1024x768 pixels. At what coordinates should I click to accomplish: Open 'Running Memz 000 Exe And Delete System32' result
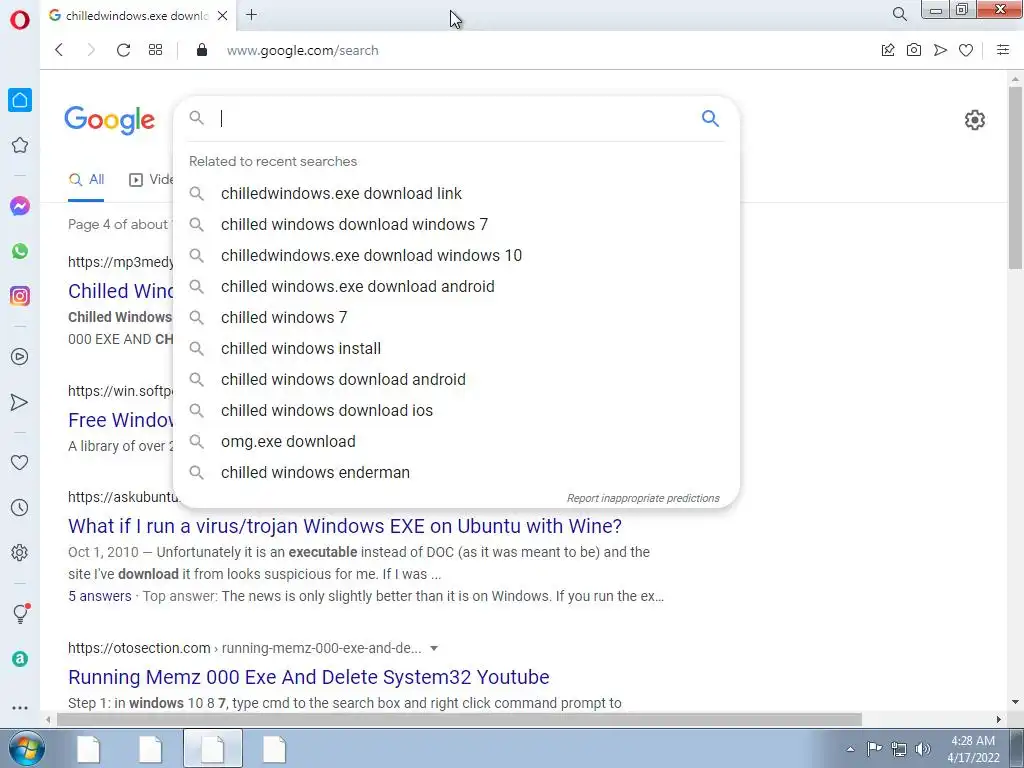pyautogui.click(x=309, y=677)
